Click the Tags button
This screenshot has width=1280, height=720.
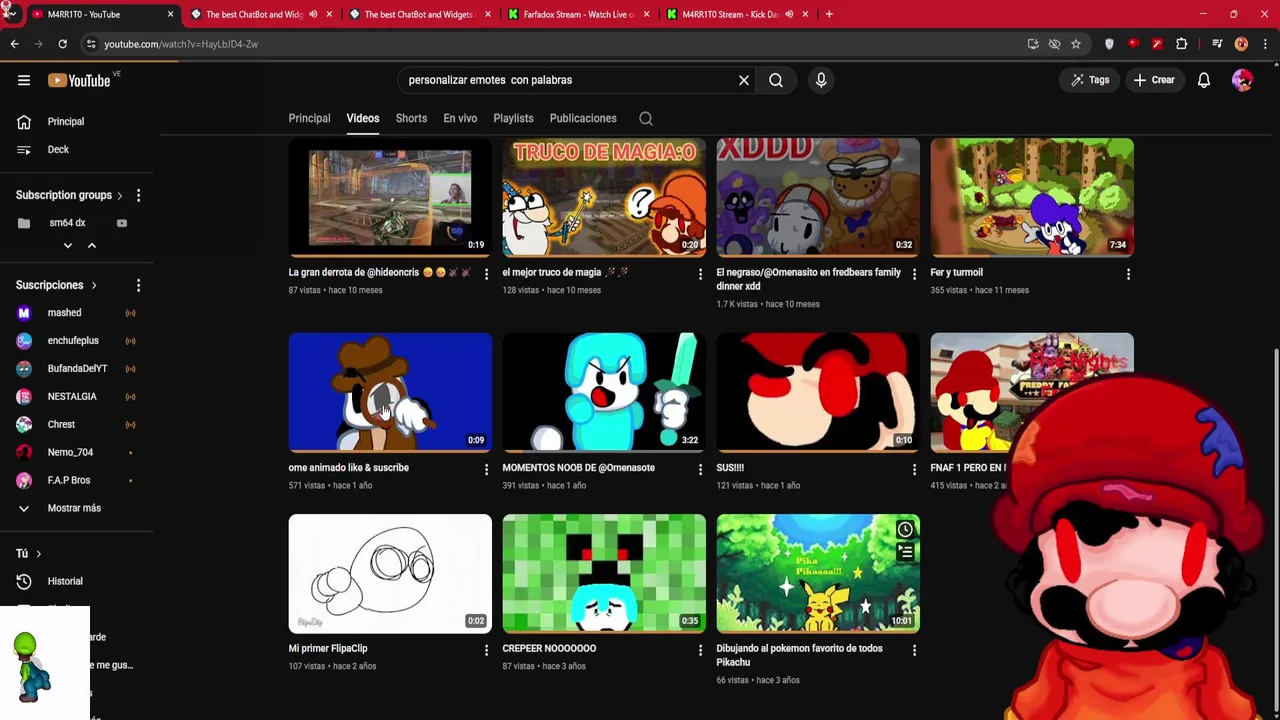tap(1090, 80)
